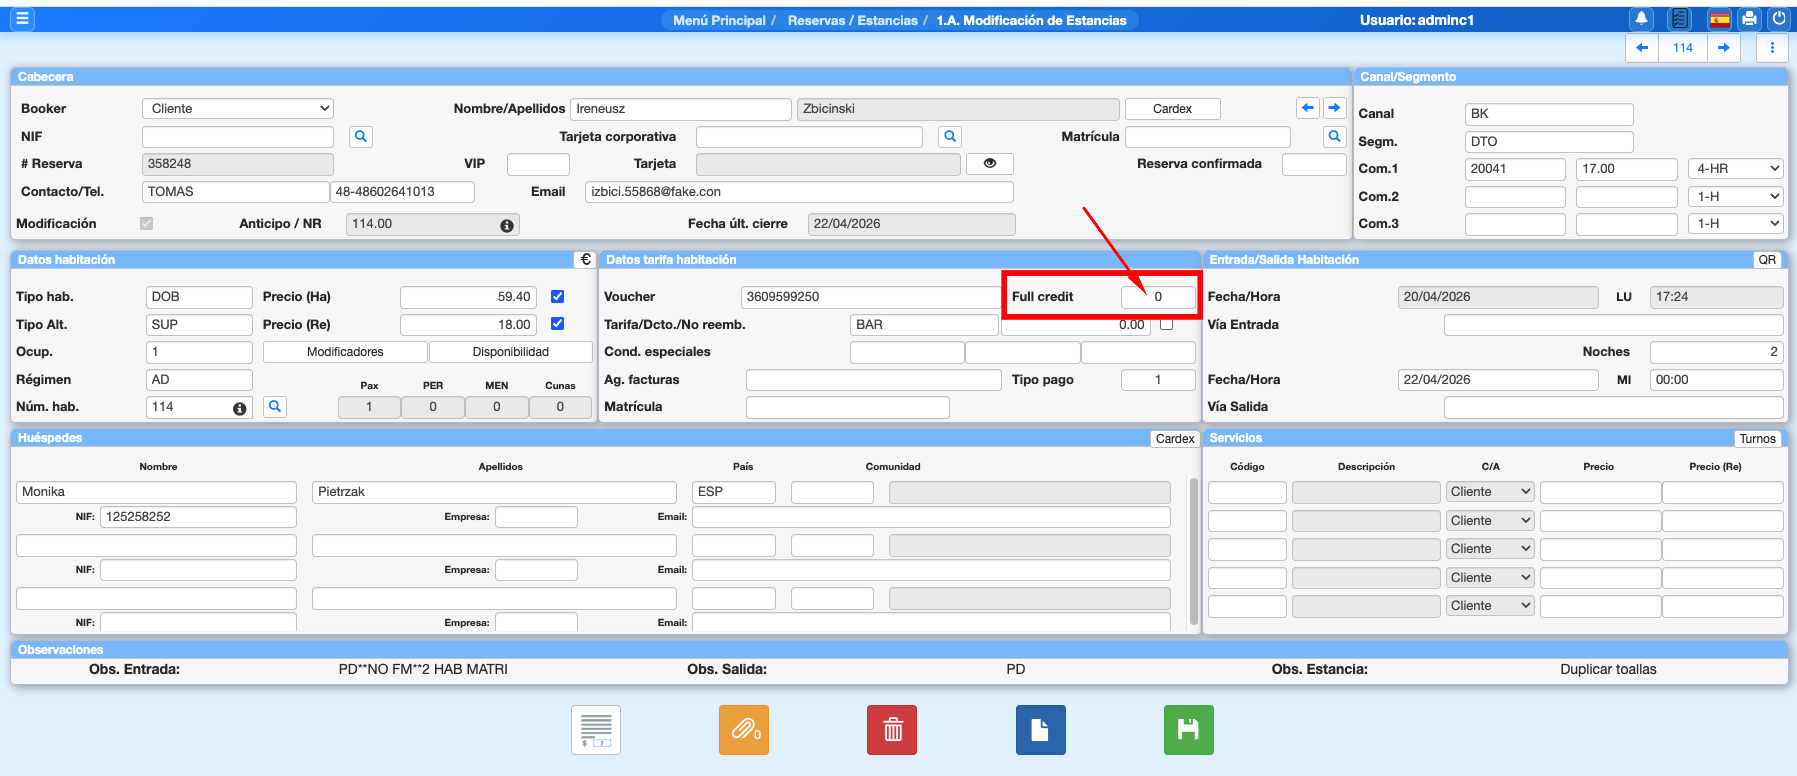The width and height of the screenshot is (1797, 776).
Task: Expand the Com.1 4-HR dropdown
Action: pyautogui.click(x=1737, y=169)
